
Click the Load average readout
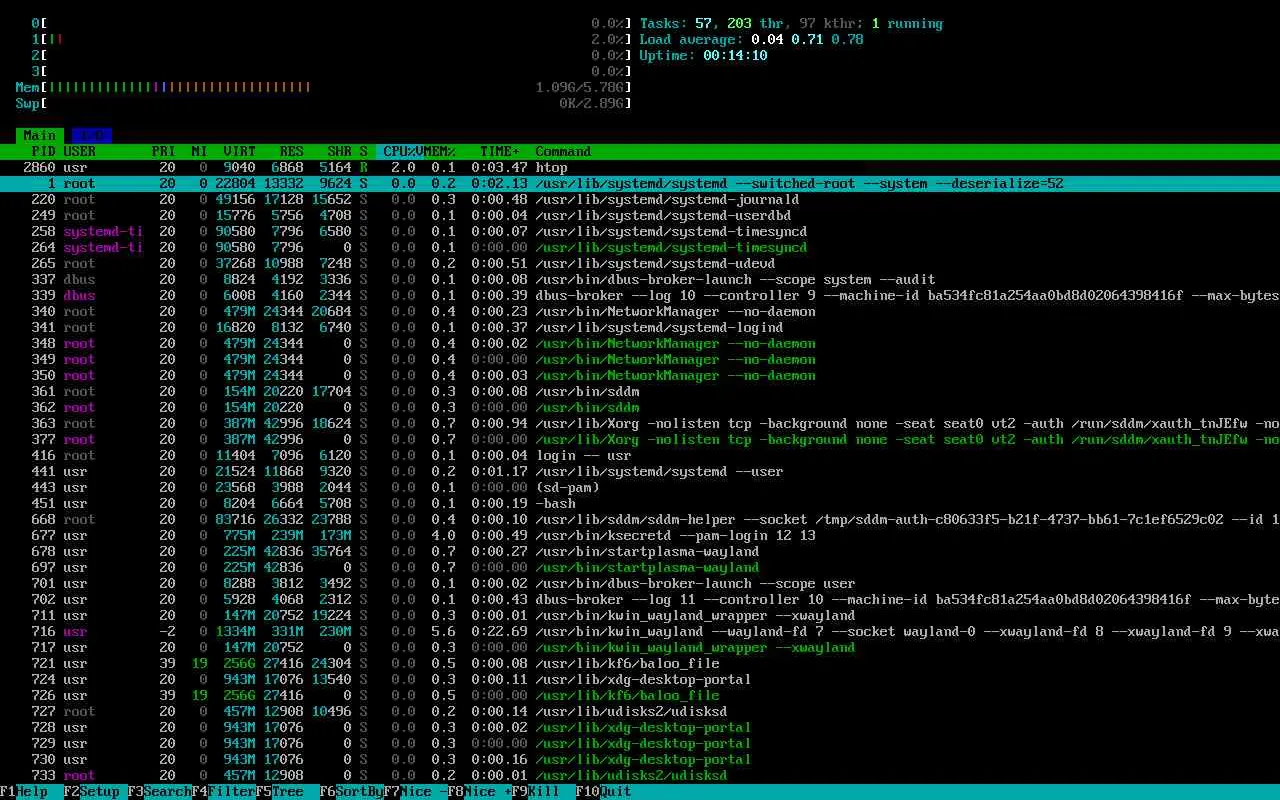(x=751, y=39)
